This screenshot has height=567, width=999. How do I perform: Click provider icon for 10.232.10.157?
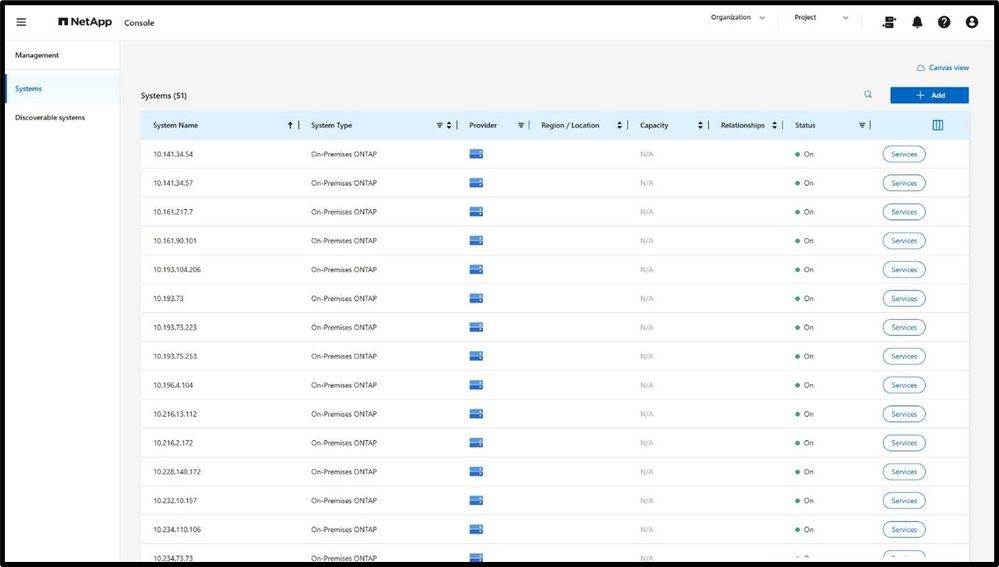point(476,501)
